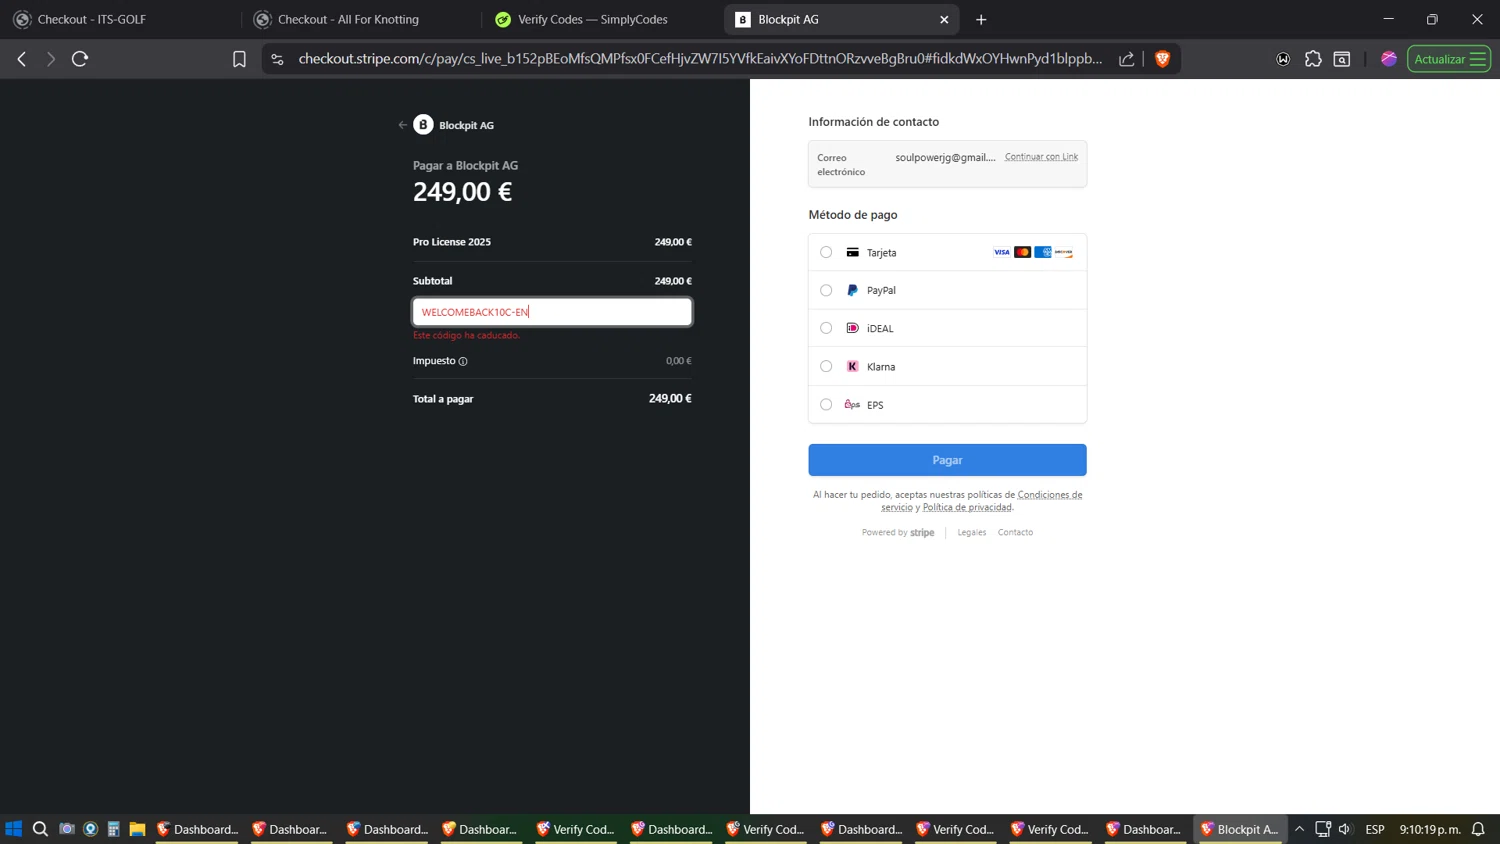The width and height of the screenshot is (1500, 844).
Task: Click the Discover brand icon
Action: tap(1064, 252)
